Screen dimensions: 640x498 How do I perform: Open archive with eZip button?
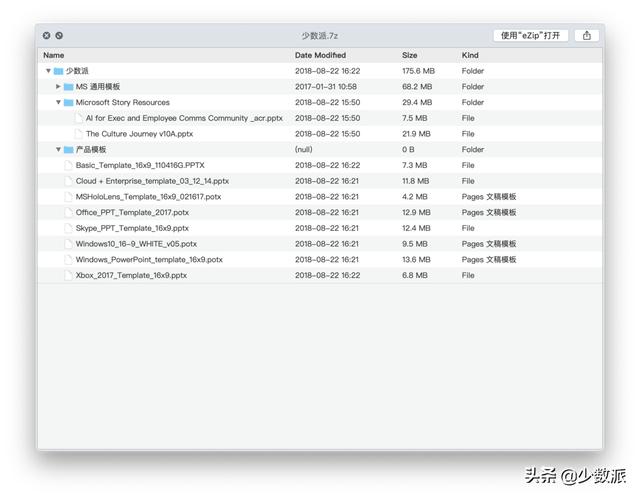tap(530, 36)
